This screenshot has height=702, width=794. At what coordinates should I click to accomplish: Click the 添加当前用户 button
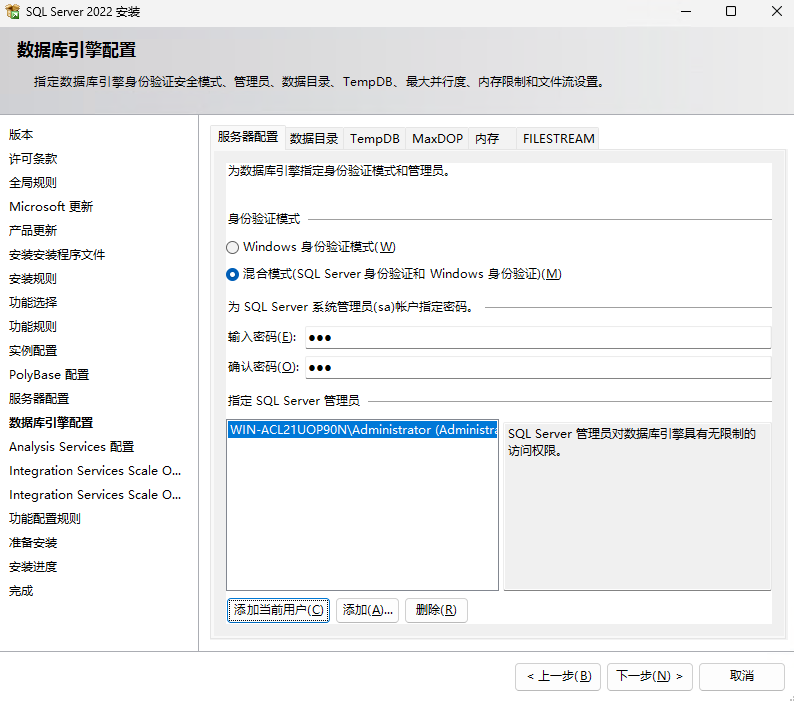[278, 610]
